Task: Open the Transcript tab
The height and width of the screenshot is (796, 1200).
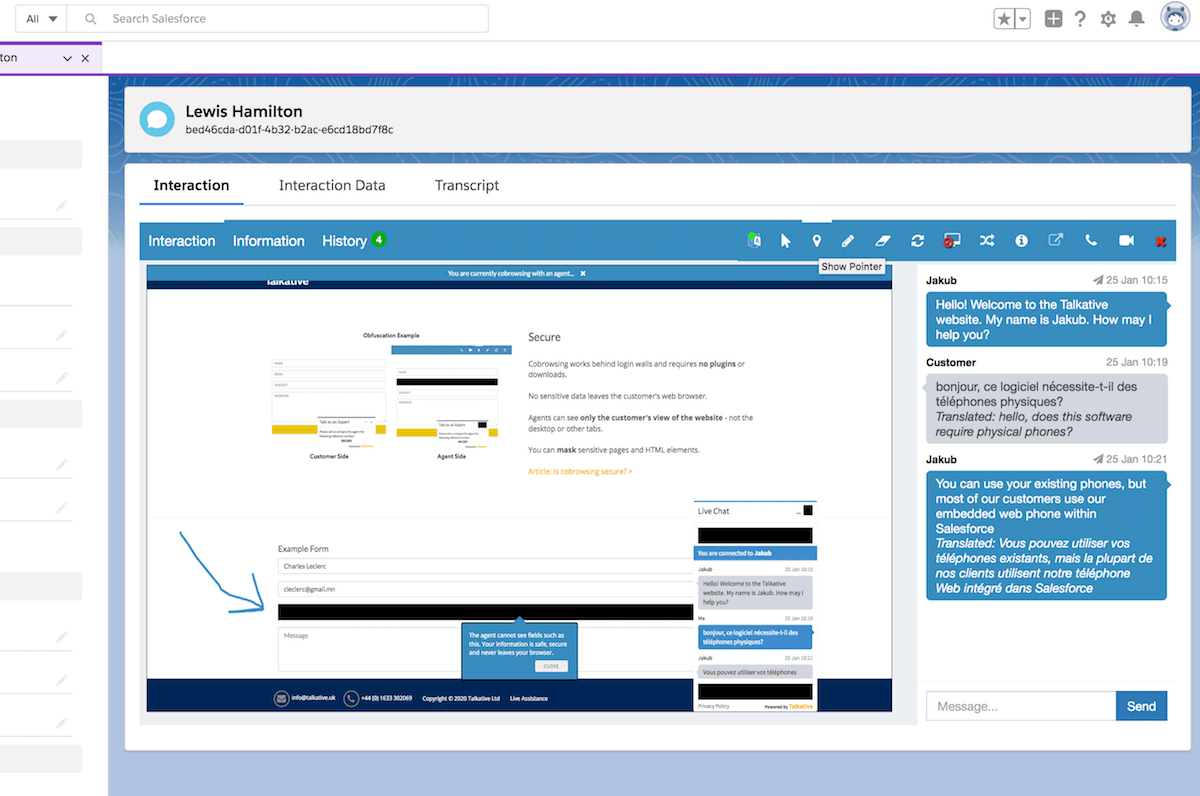Action: click(x=467, y=185)
